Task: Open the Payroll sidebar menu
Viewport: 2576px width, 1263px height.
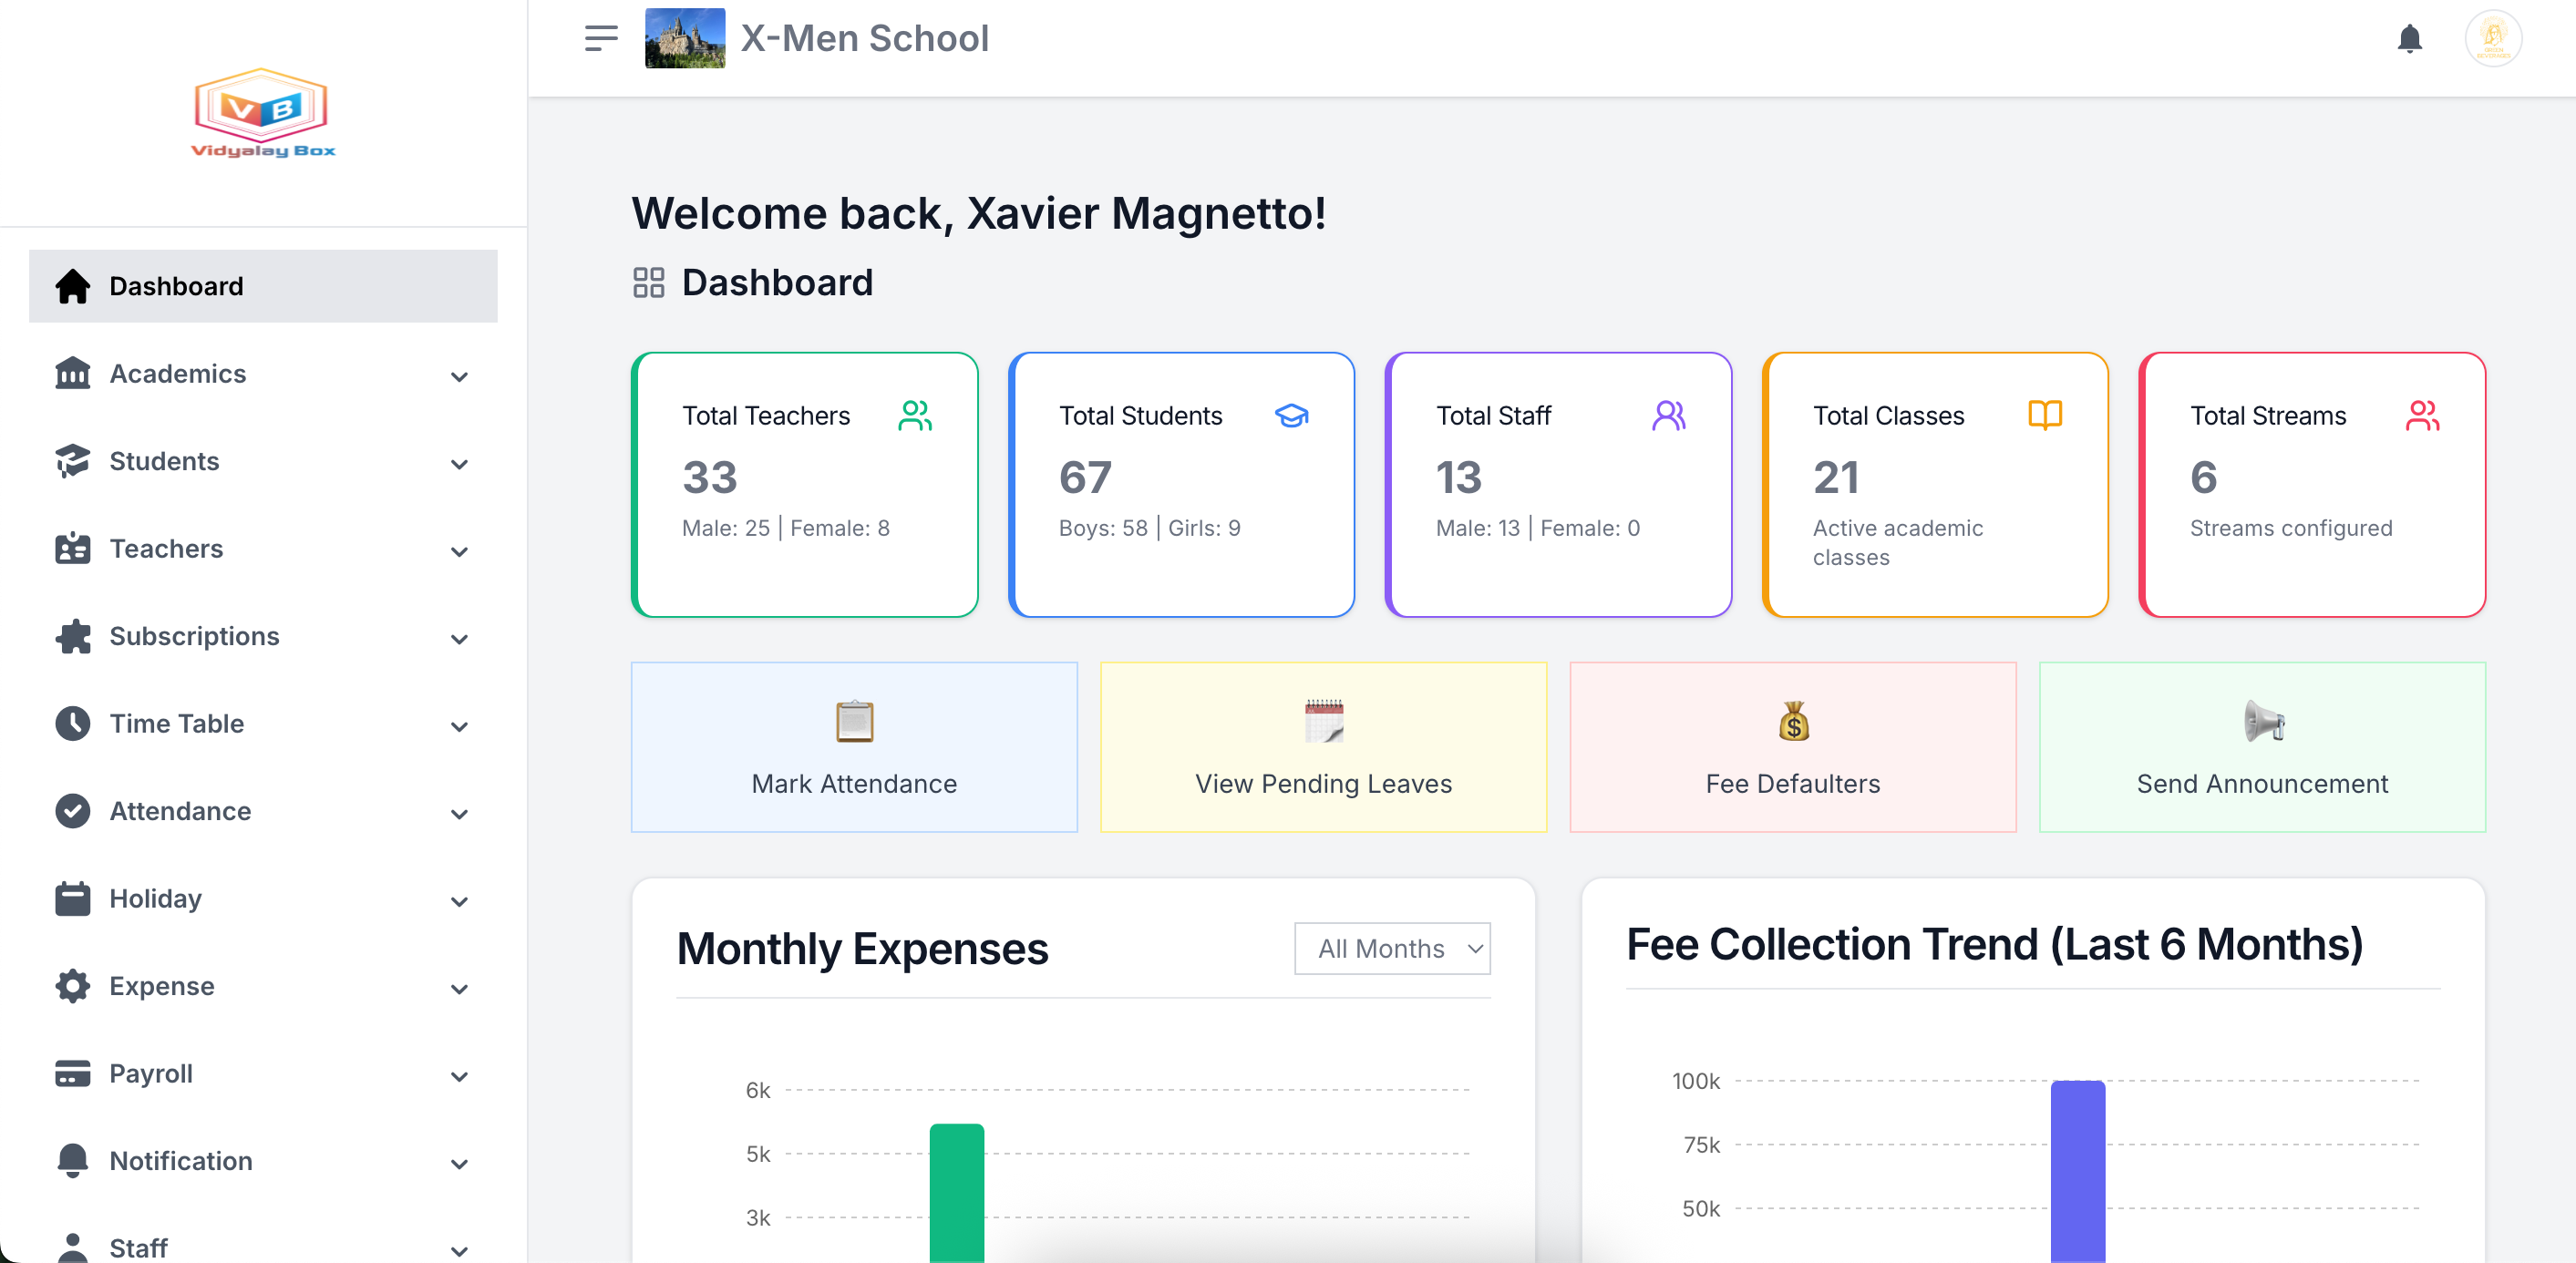Action: point(263,1073)
